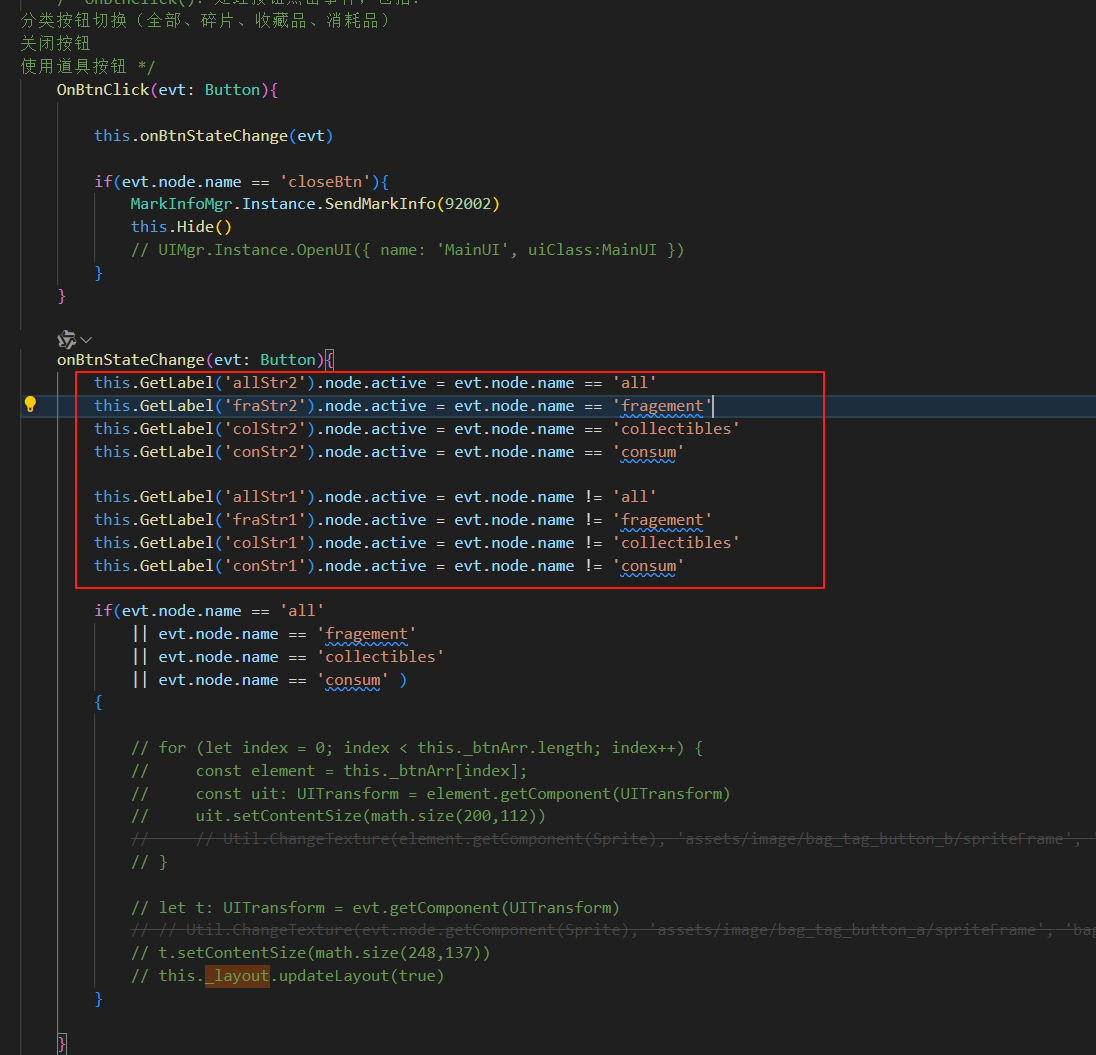Click 'fragement' in the if condition
This screenshot has height=1055, width=1096.
366,634
